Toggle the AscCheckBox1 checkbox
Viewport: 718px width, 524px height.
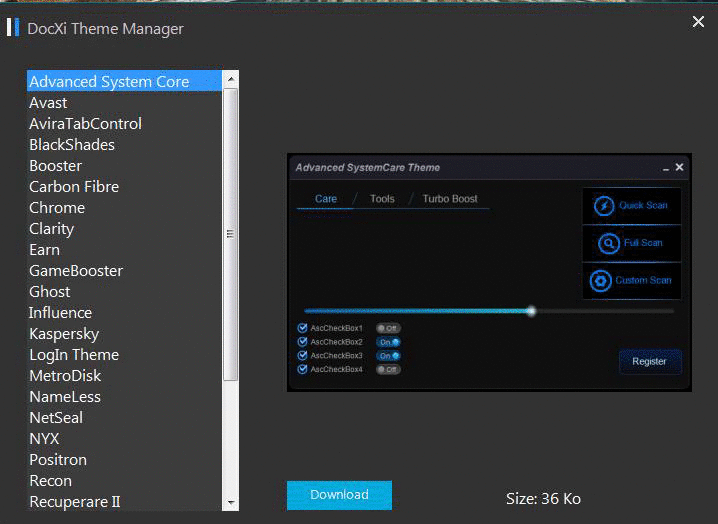pyautogui.click(x=302, y=328)
